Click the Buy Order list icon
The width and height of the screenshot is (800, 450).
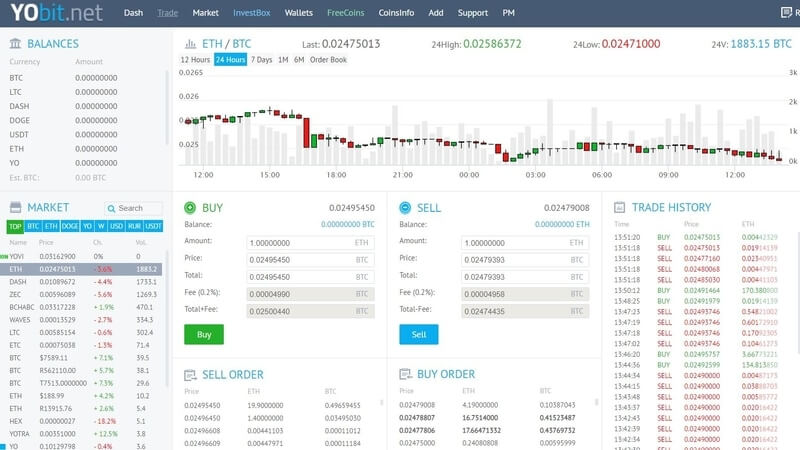click(405, 374)
